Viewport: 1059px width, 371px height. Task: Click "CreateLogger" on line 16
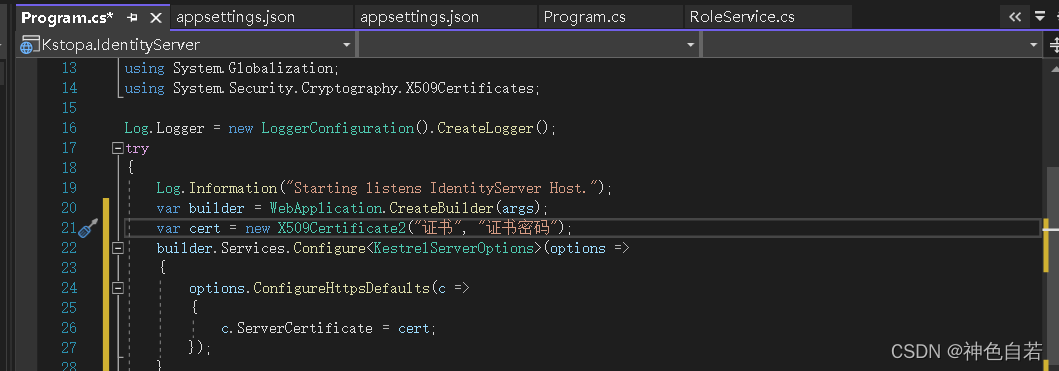pyautogui.click(x=485, y=128)
